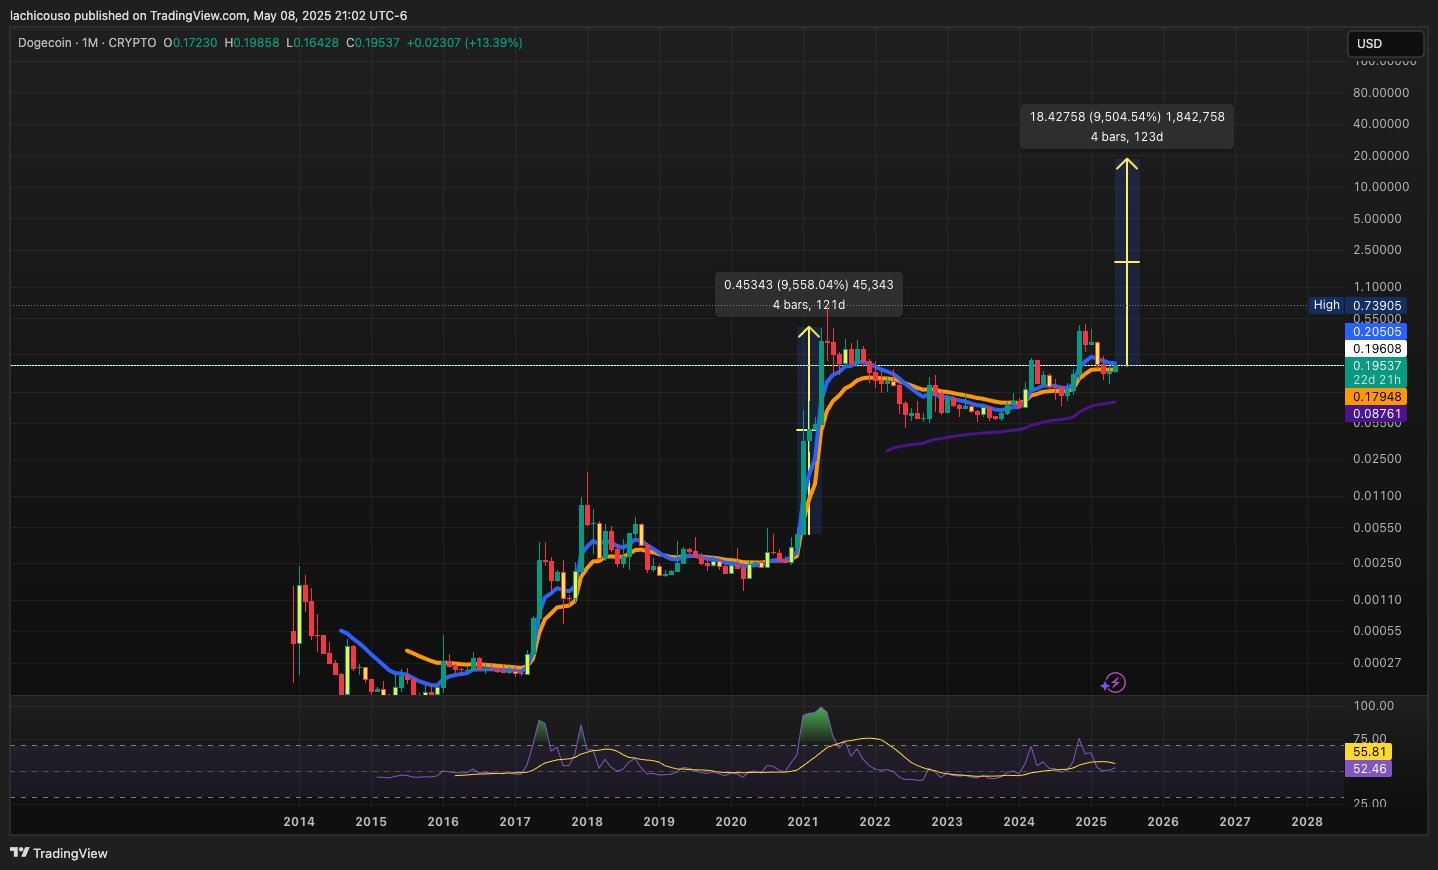The image size is (1438, 870).
Task: Click the 2025 label on time axis
Action: point(1091,821)
